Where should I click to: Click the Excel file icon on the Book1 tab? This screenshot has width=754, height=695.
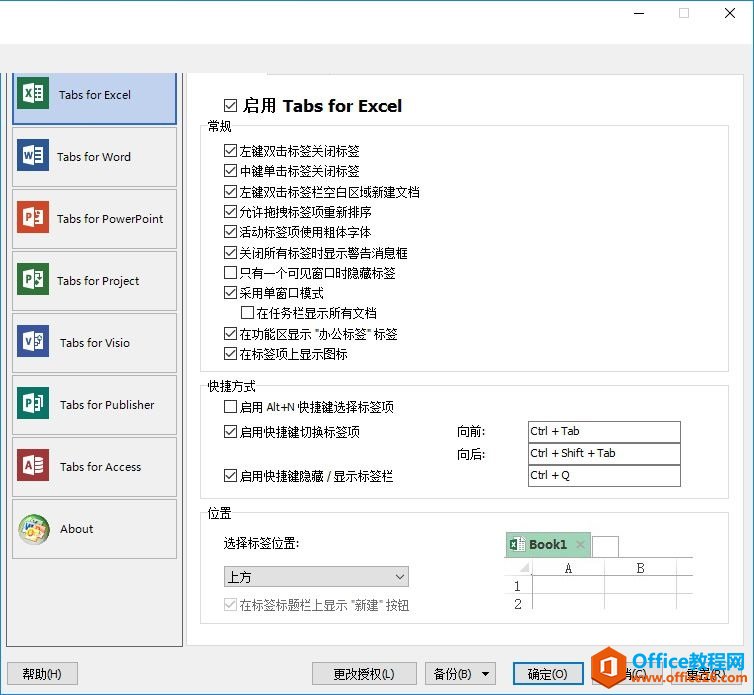(x=517, y=544)
